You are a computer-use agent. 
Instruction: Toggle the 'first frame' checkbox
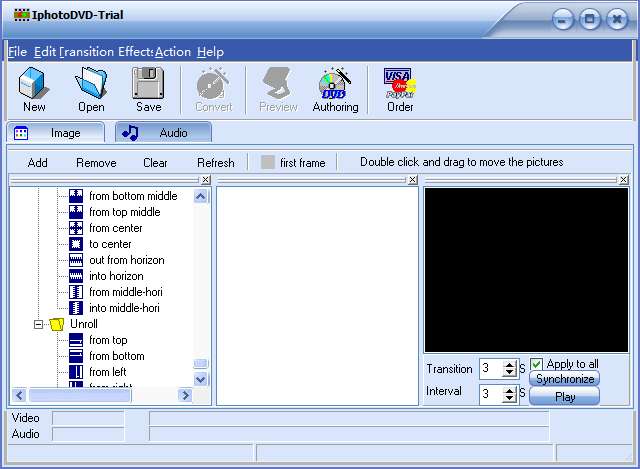pos(268,162)
